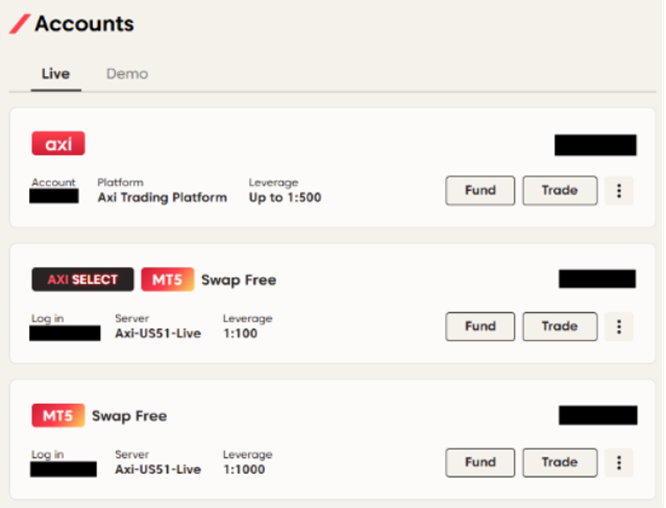Viewport: 666px width, 508px height.
Task: Click the MT5 badge on the 1:1000 account
Action: pyautogui.click(x=58, y=416)
